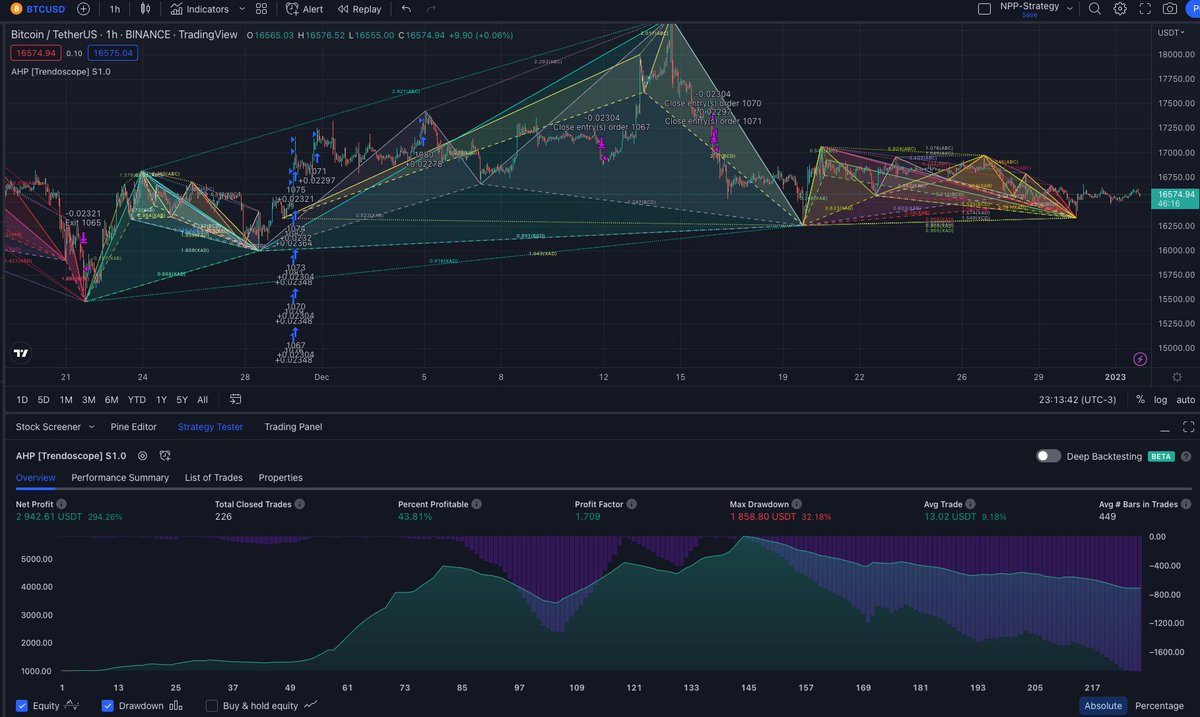Set chart range to 1D
The height and width of the screenshot is (717, 1200).
21,400
